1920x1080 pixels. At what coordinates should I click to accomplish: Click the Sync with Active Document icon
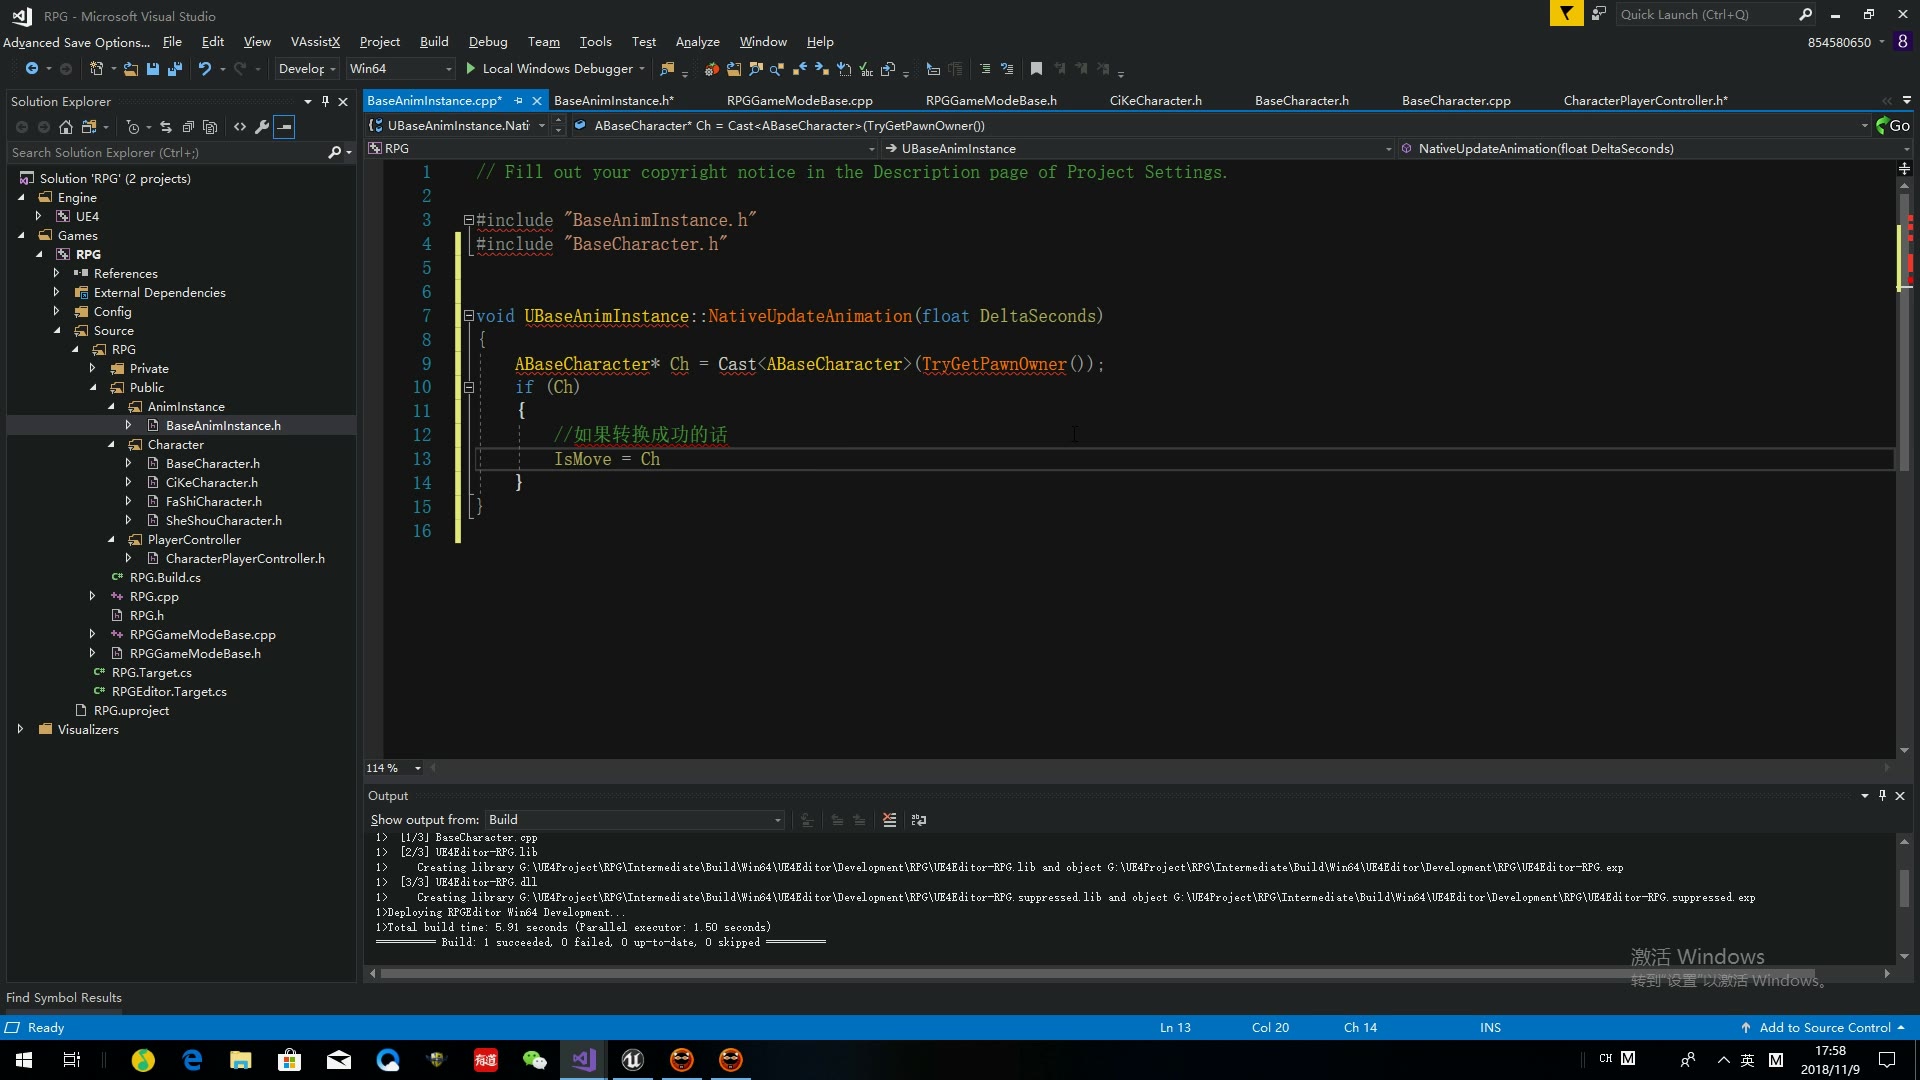pos(167,127)
